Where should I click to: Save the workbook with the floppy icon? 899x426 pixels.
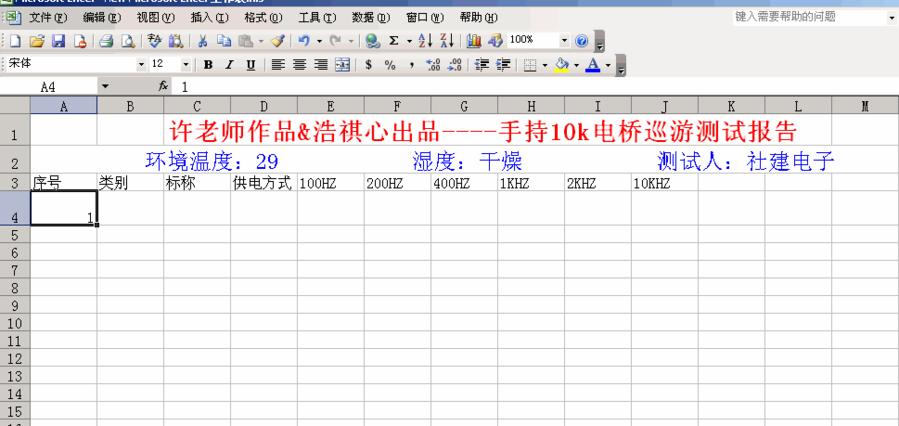tap(58, 41)
